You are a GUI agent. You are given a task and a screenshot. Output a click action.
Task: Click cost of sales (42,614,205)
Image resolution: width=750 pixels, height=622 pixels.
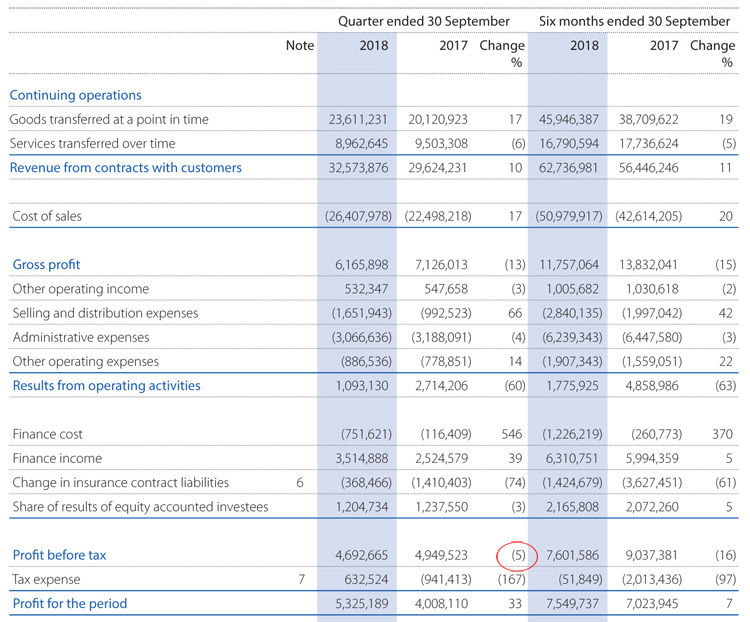click(x=649, y=216)
